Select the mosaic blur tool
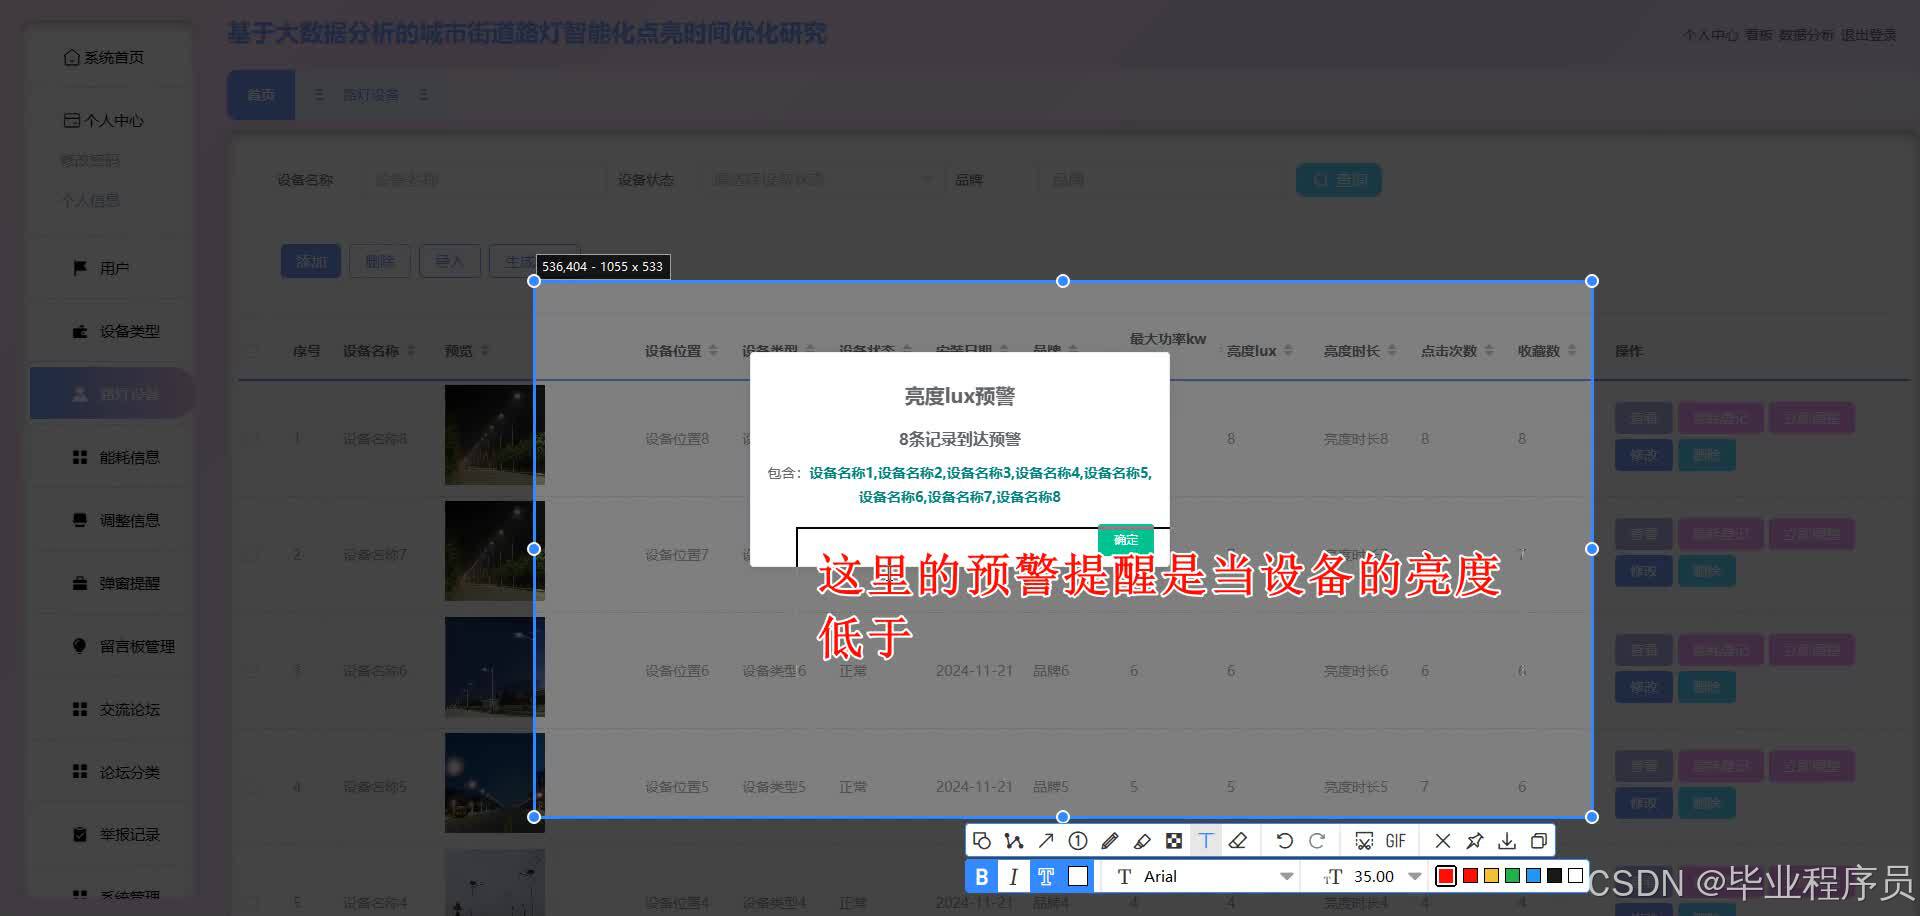The height and width of the screenshot is (916, 1920). point(1174,841)
